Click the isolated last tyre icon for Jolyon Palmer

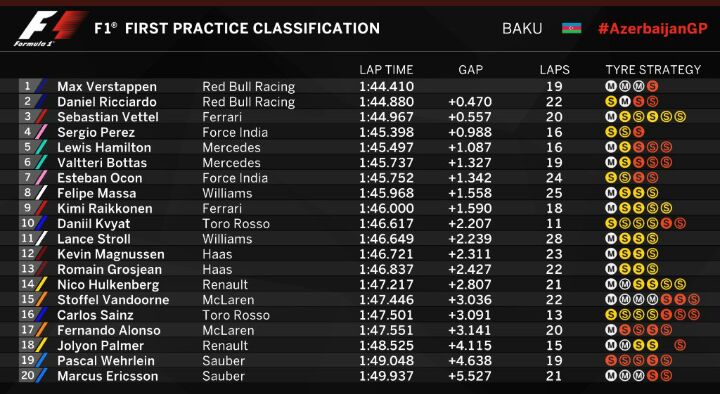tap(680, 345)
